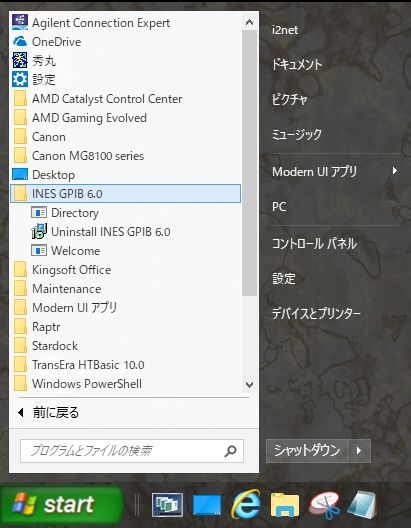The width and height of the screenshot is (411, 528).
Task: Open File Explorer taskbar icon
Action: 285,505
